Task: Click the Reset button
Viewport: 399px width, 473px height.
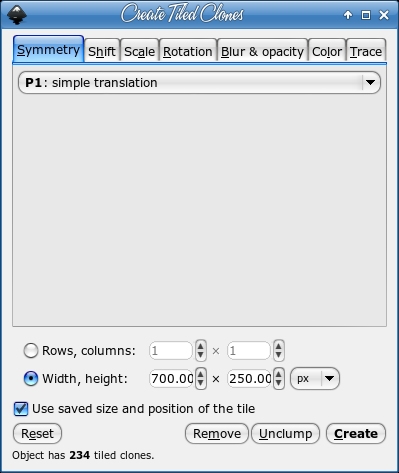Action: [37, 434]
